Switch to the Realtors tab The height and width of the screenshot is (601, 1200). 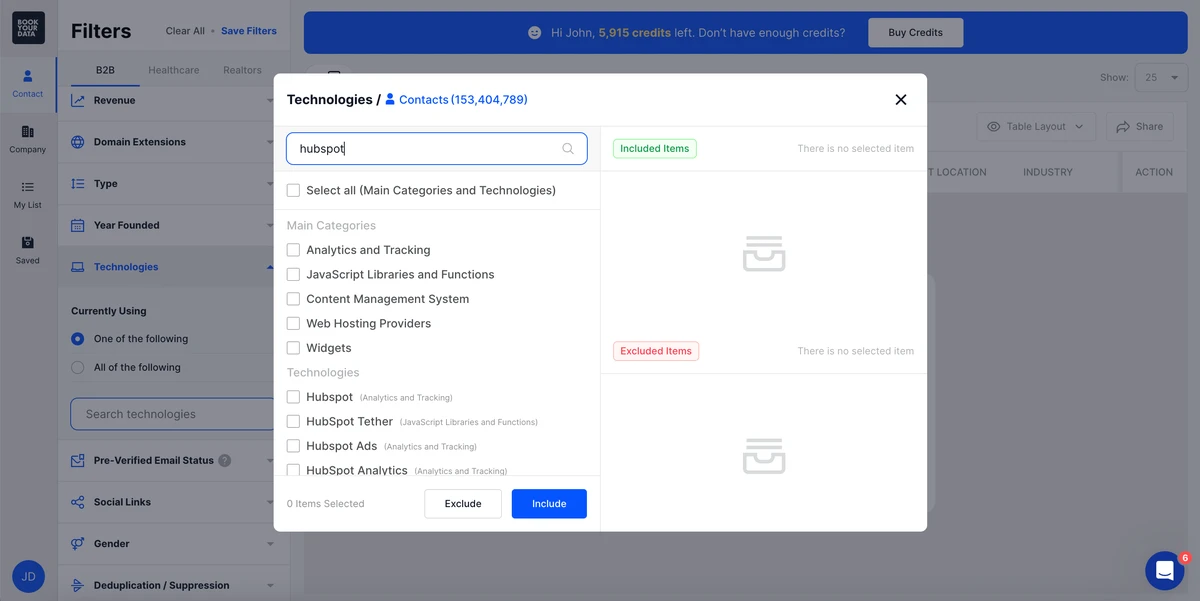coord(242,70)
